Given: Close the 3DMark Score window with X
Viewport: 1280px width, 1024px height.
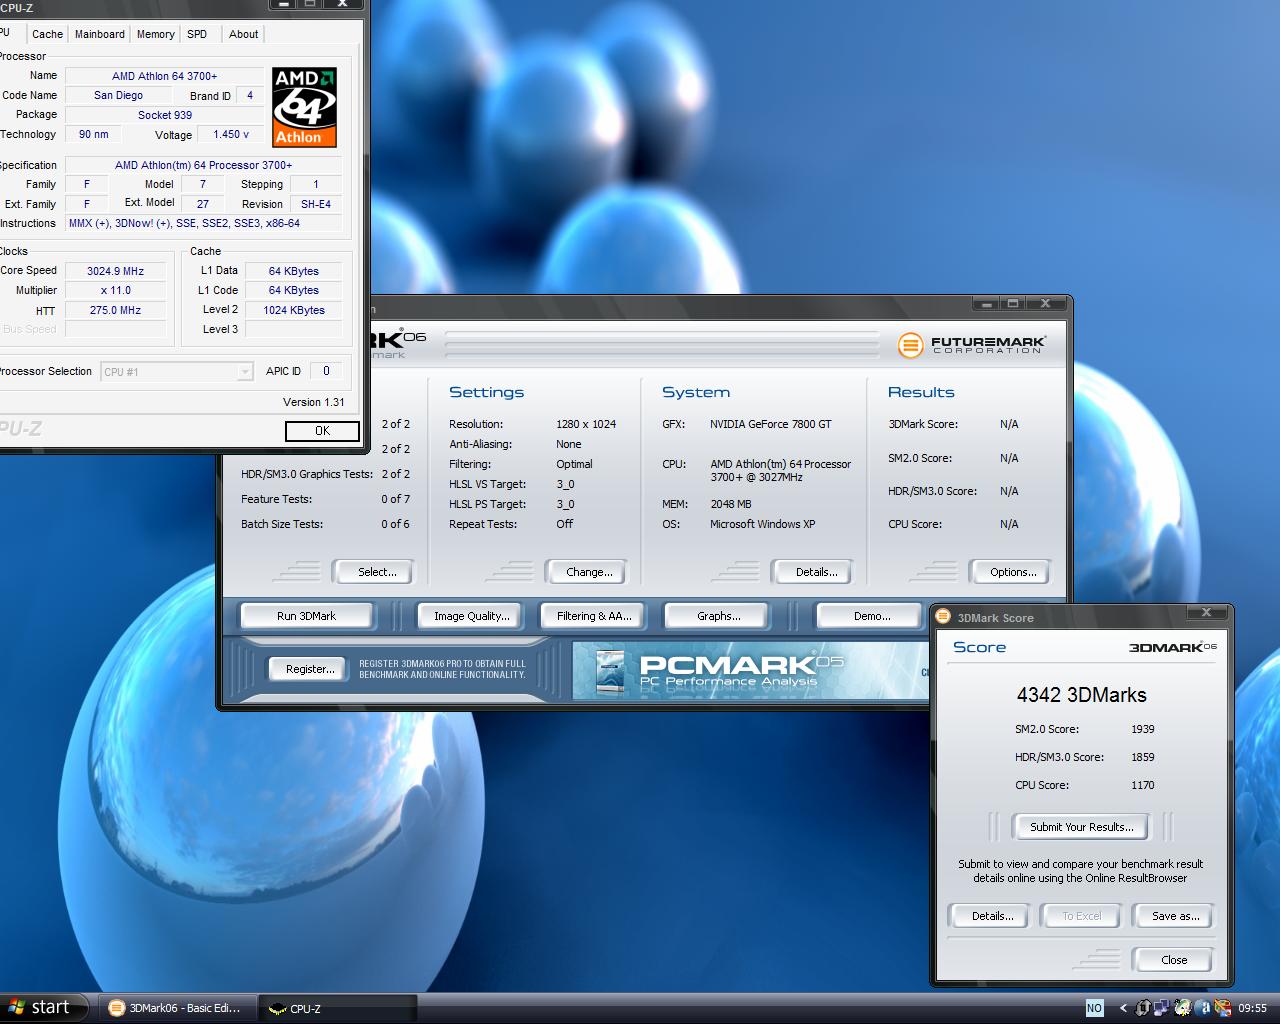Looking at the screenshot, I should click(x=1206, y=612).
